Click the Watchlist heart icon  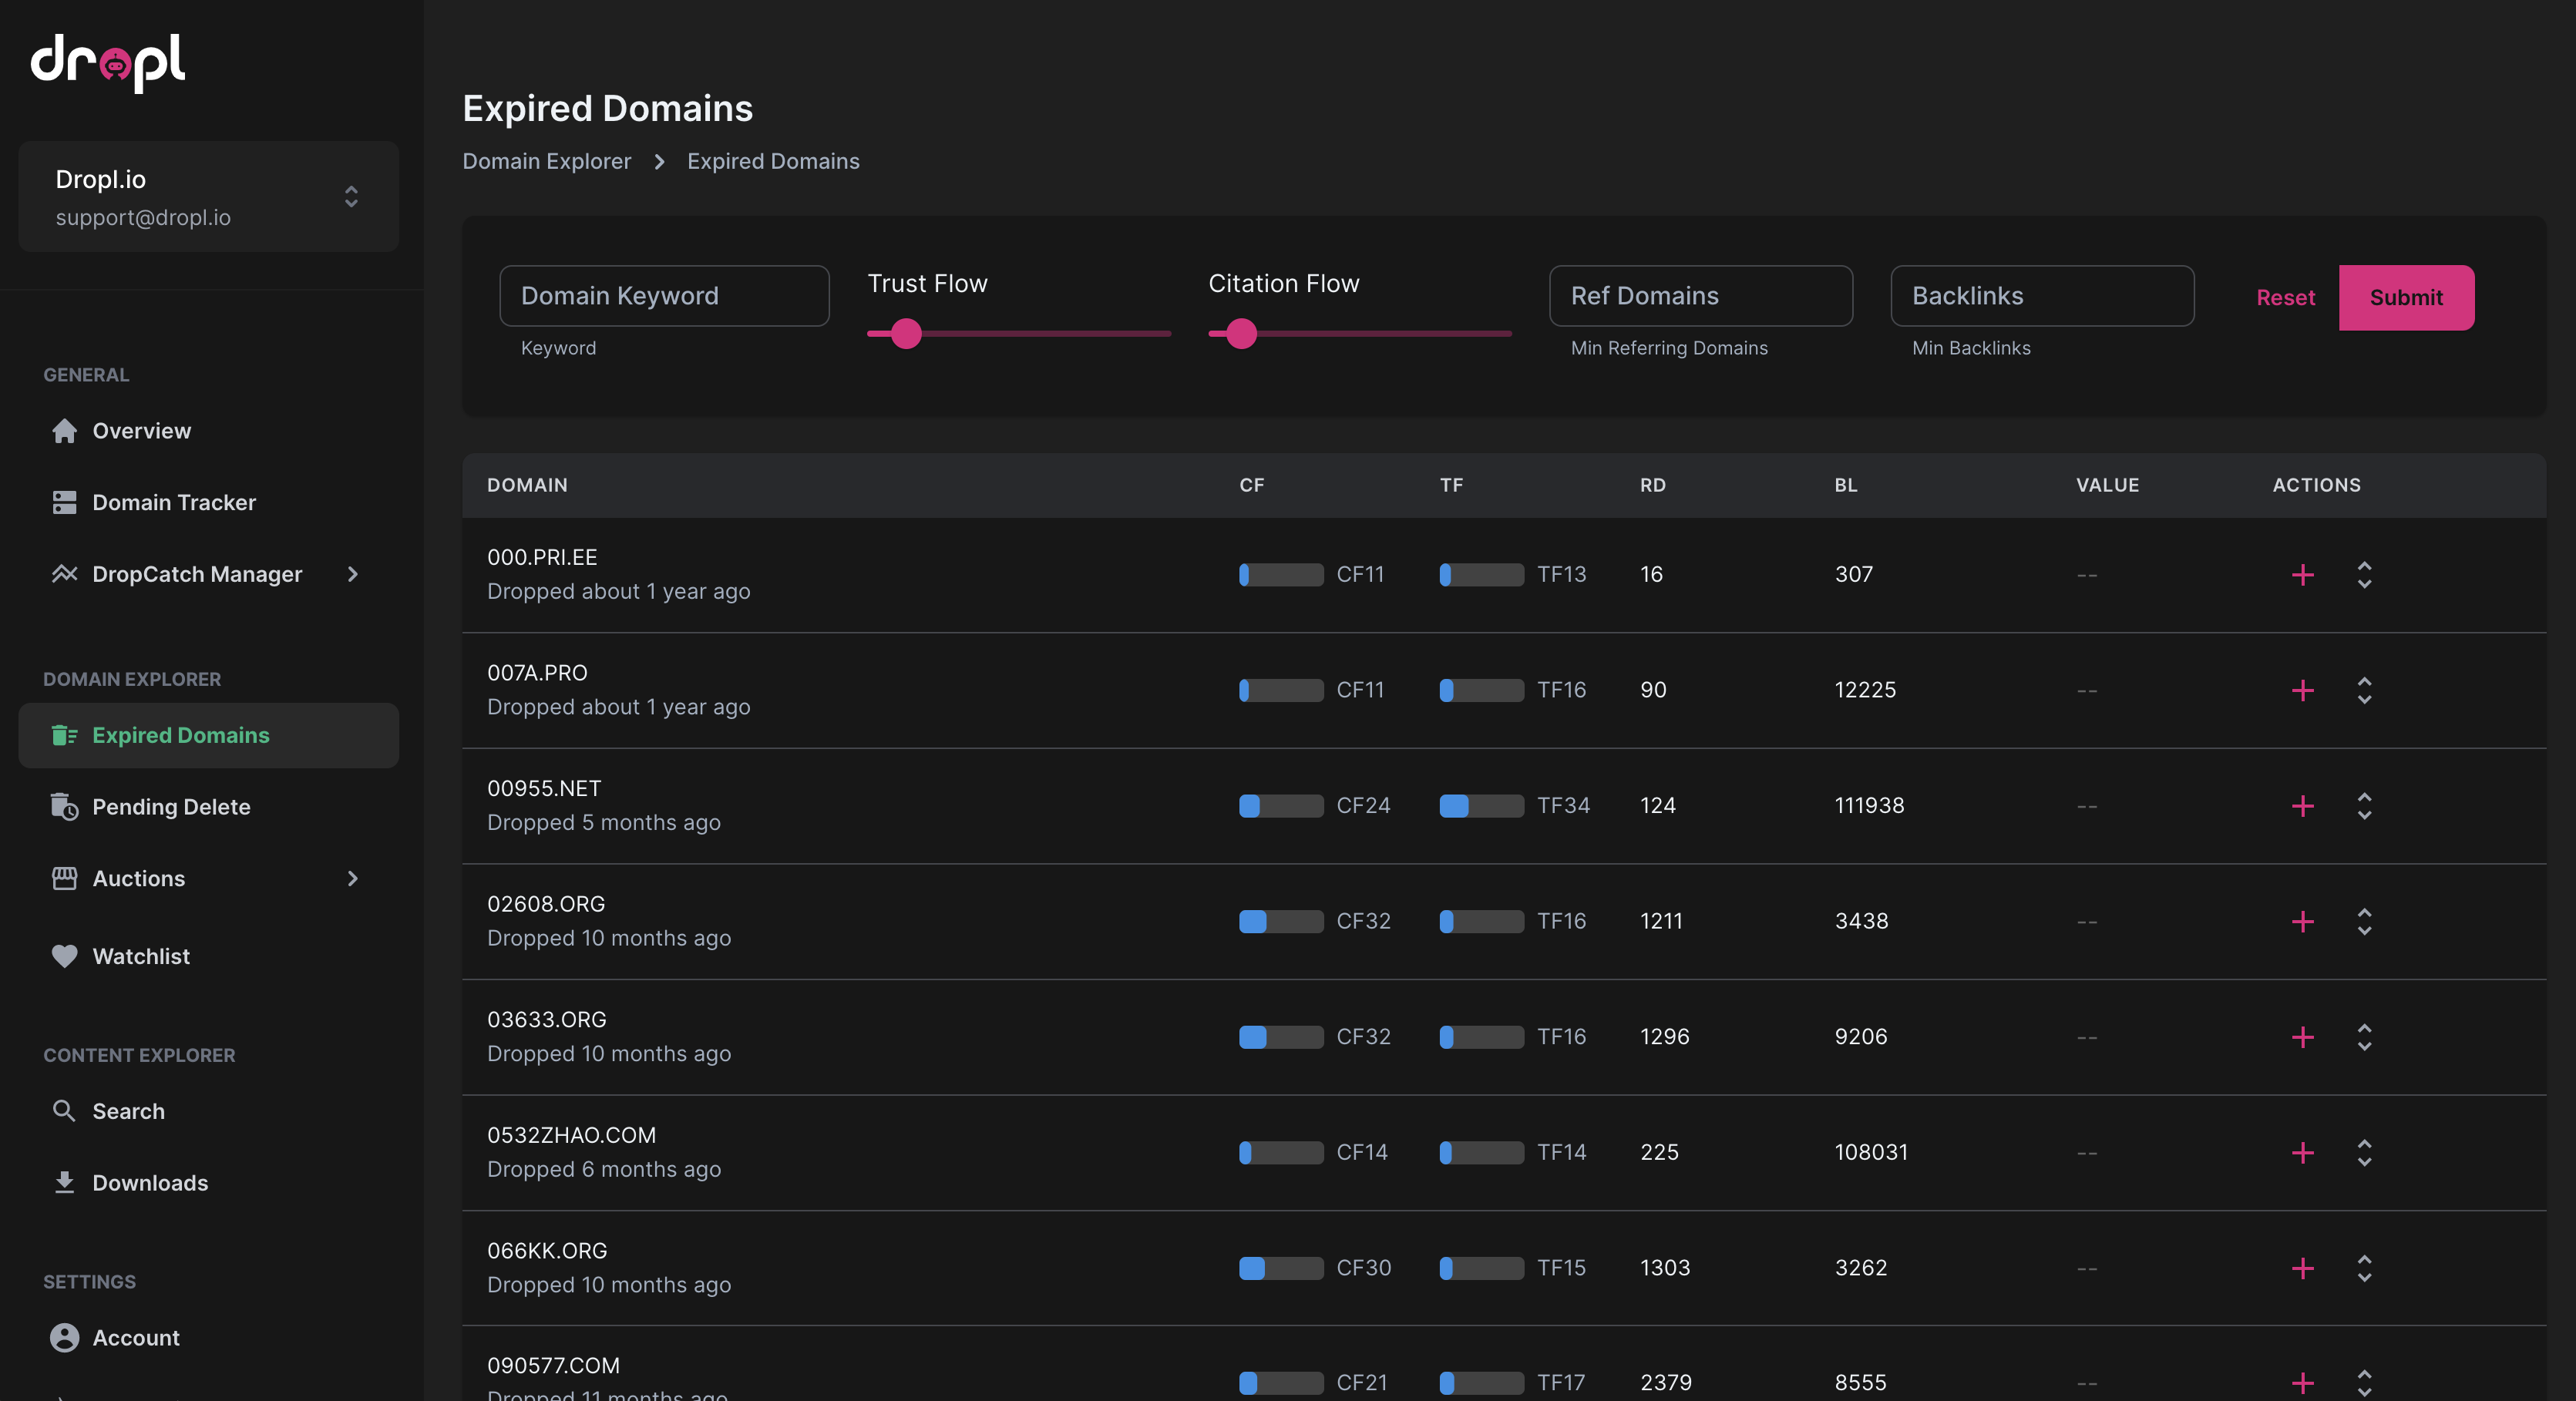click(65, 956)
